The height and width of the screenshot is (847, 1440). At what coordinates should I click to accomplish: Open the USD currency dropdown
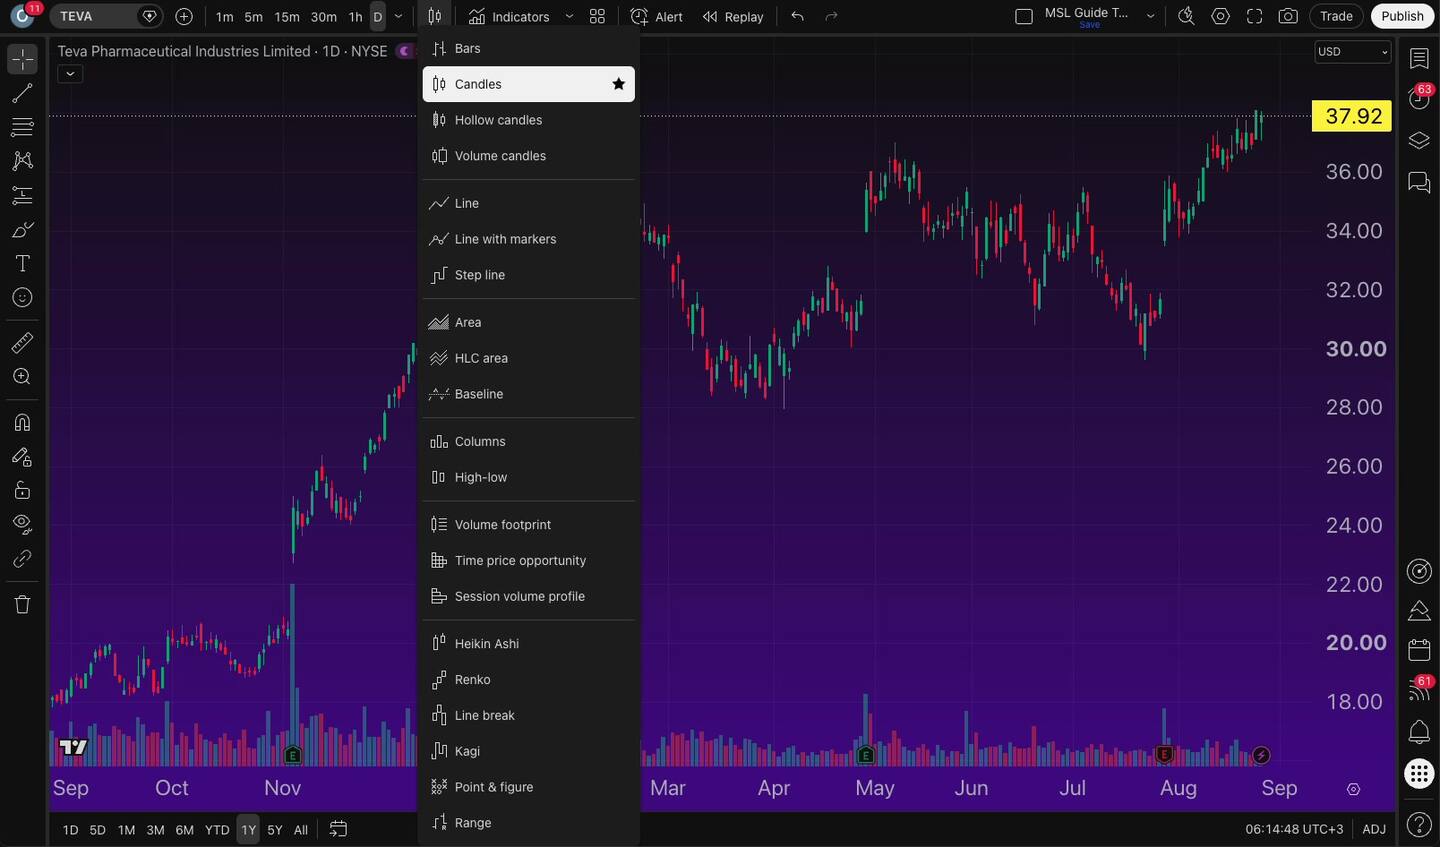1353,52
